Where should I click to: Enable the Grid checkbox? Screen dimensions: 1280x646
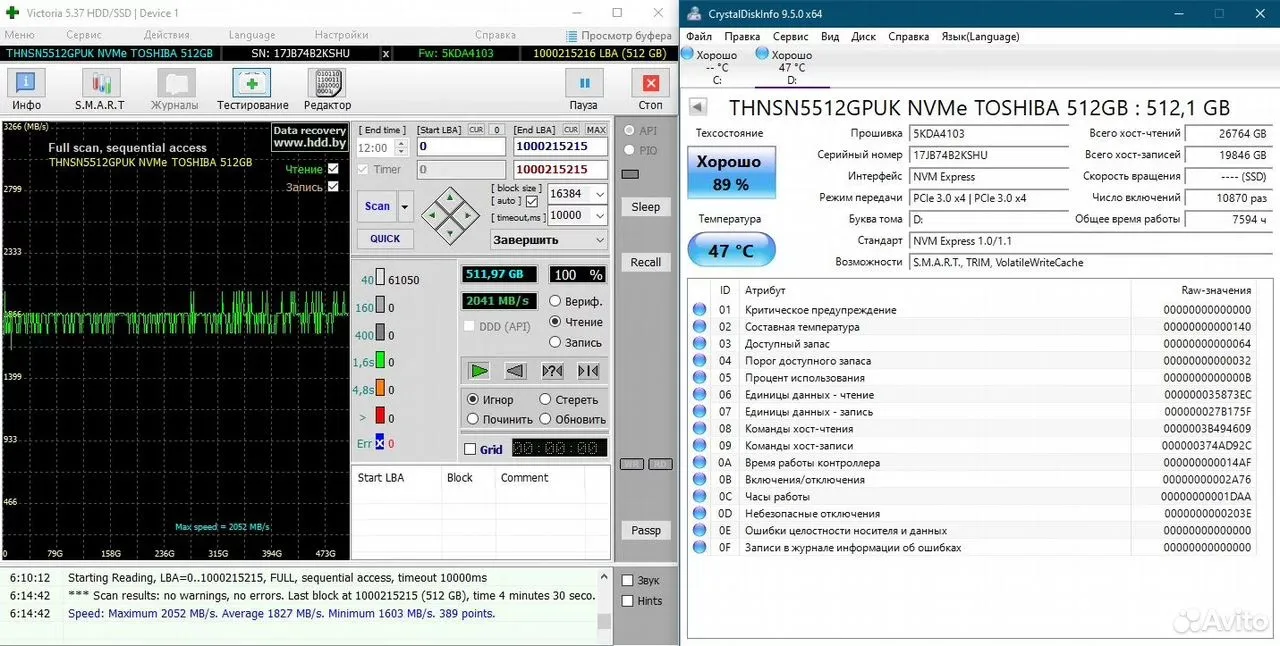point(470,449)
